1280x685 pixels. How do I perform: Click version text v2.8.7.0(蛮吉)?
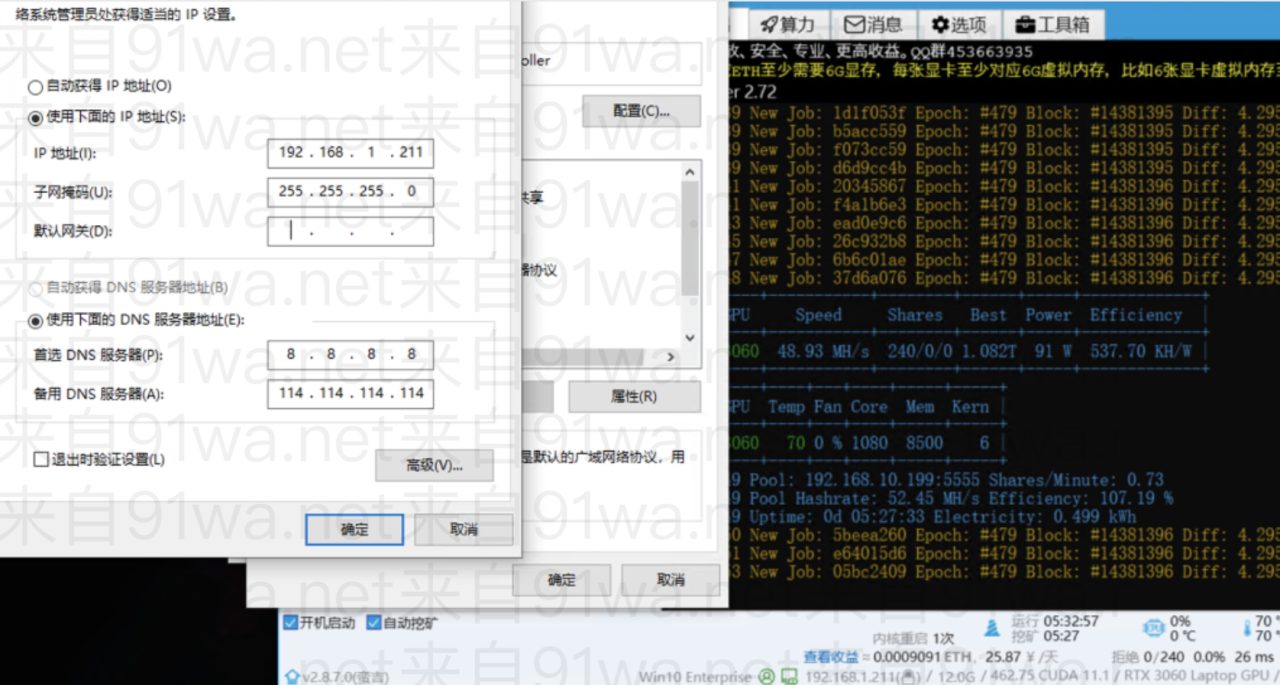(345, 678)
